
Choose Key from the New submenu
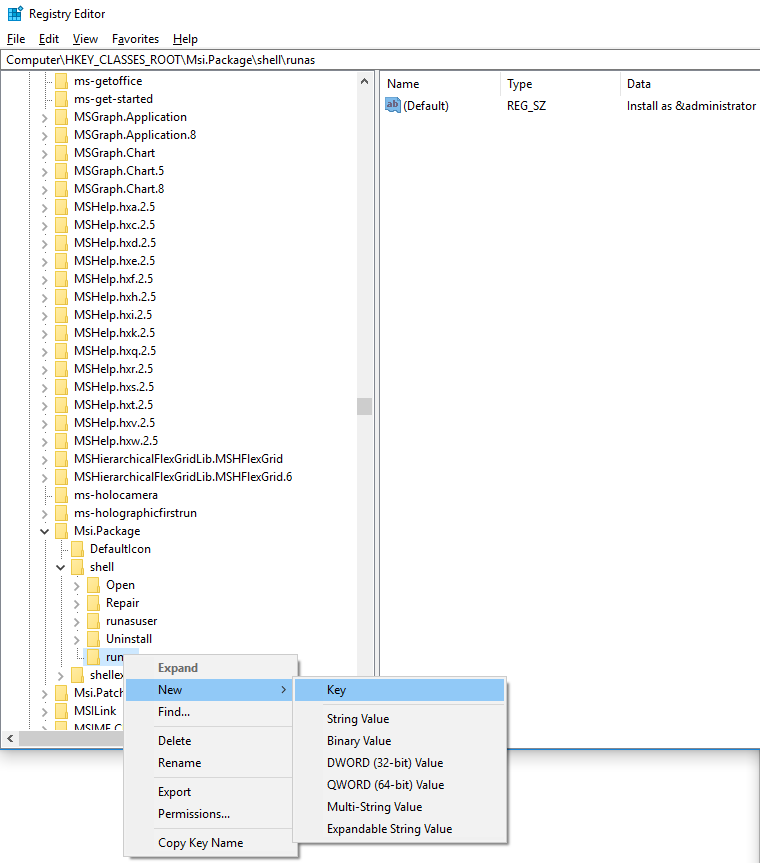pos(336,690)
